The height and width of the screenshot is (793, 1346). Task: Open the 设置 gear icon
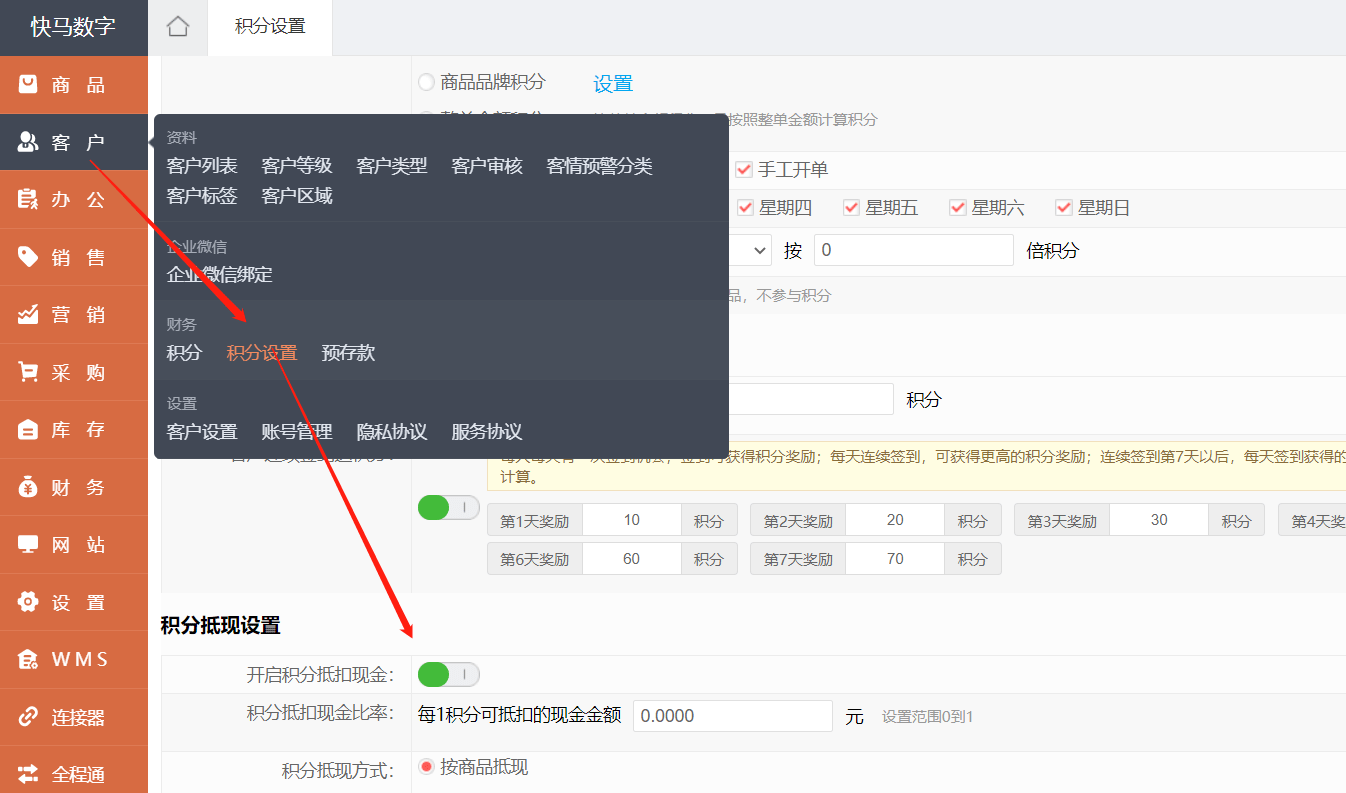coord(28,602)
